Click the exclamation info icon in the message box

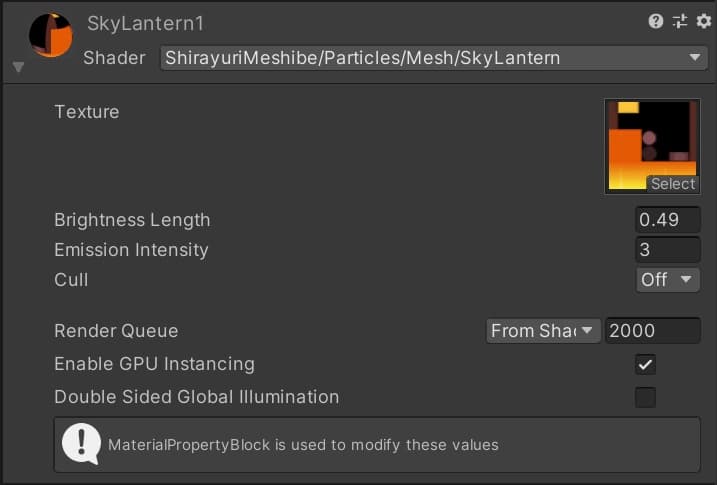(x=81, y=444)
